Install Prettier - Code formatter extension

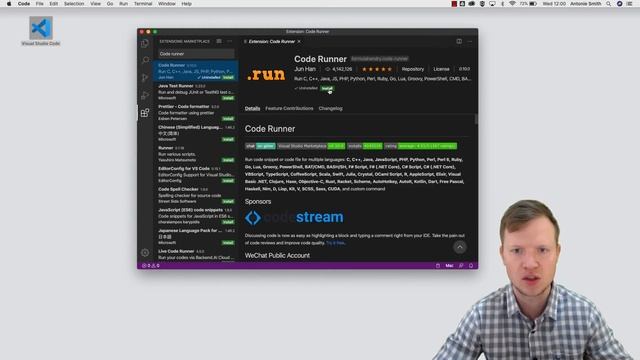[228, 118]
